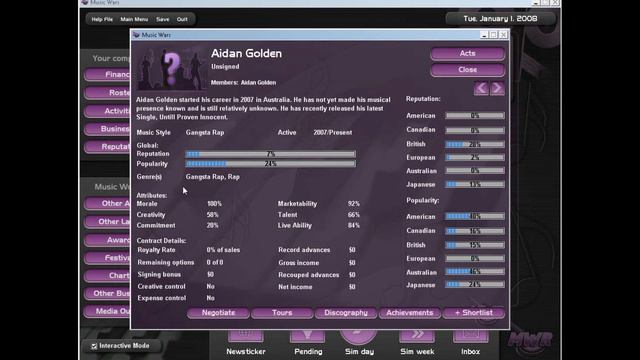Image resolution: width=640 pixels, height=360 pixels.
Task: Show the Achievements page
Action: click(x=409, y=313)
